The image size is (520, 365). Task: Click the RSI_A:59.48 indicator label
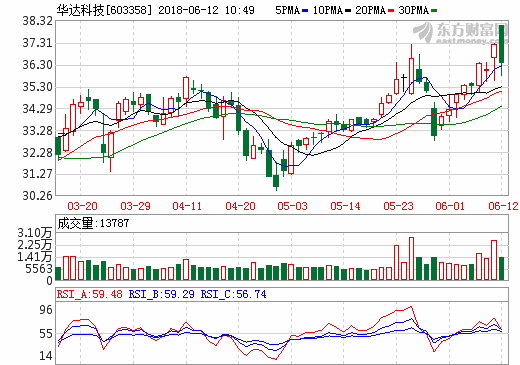[x=90, y=294]
